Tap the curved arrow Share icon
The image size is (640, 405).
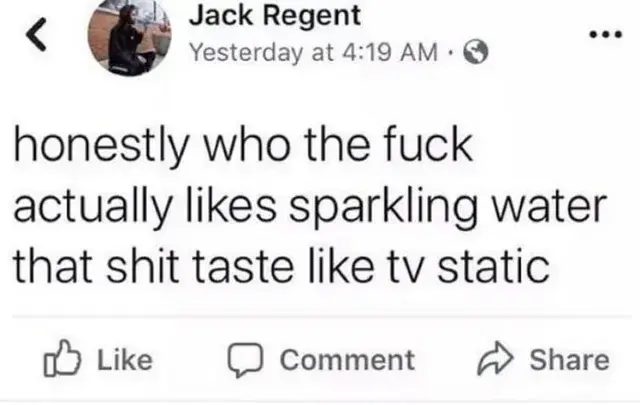click(x=495, y=358)
